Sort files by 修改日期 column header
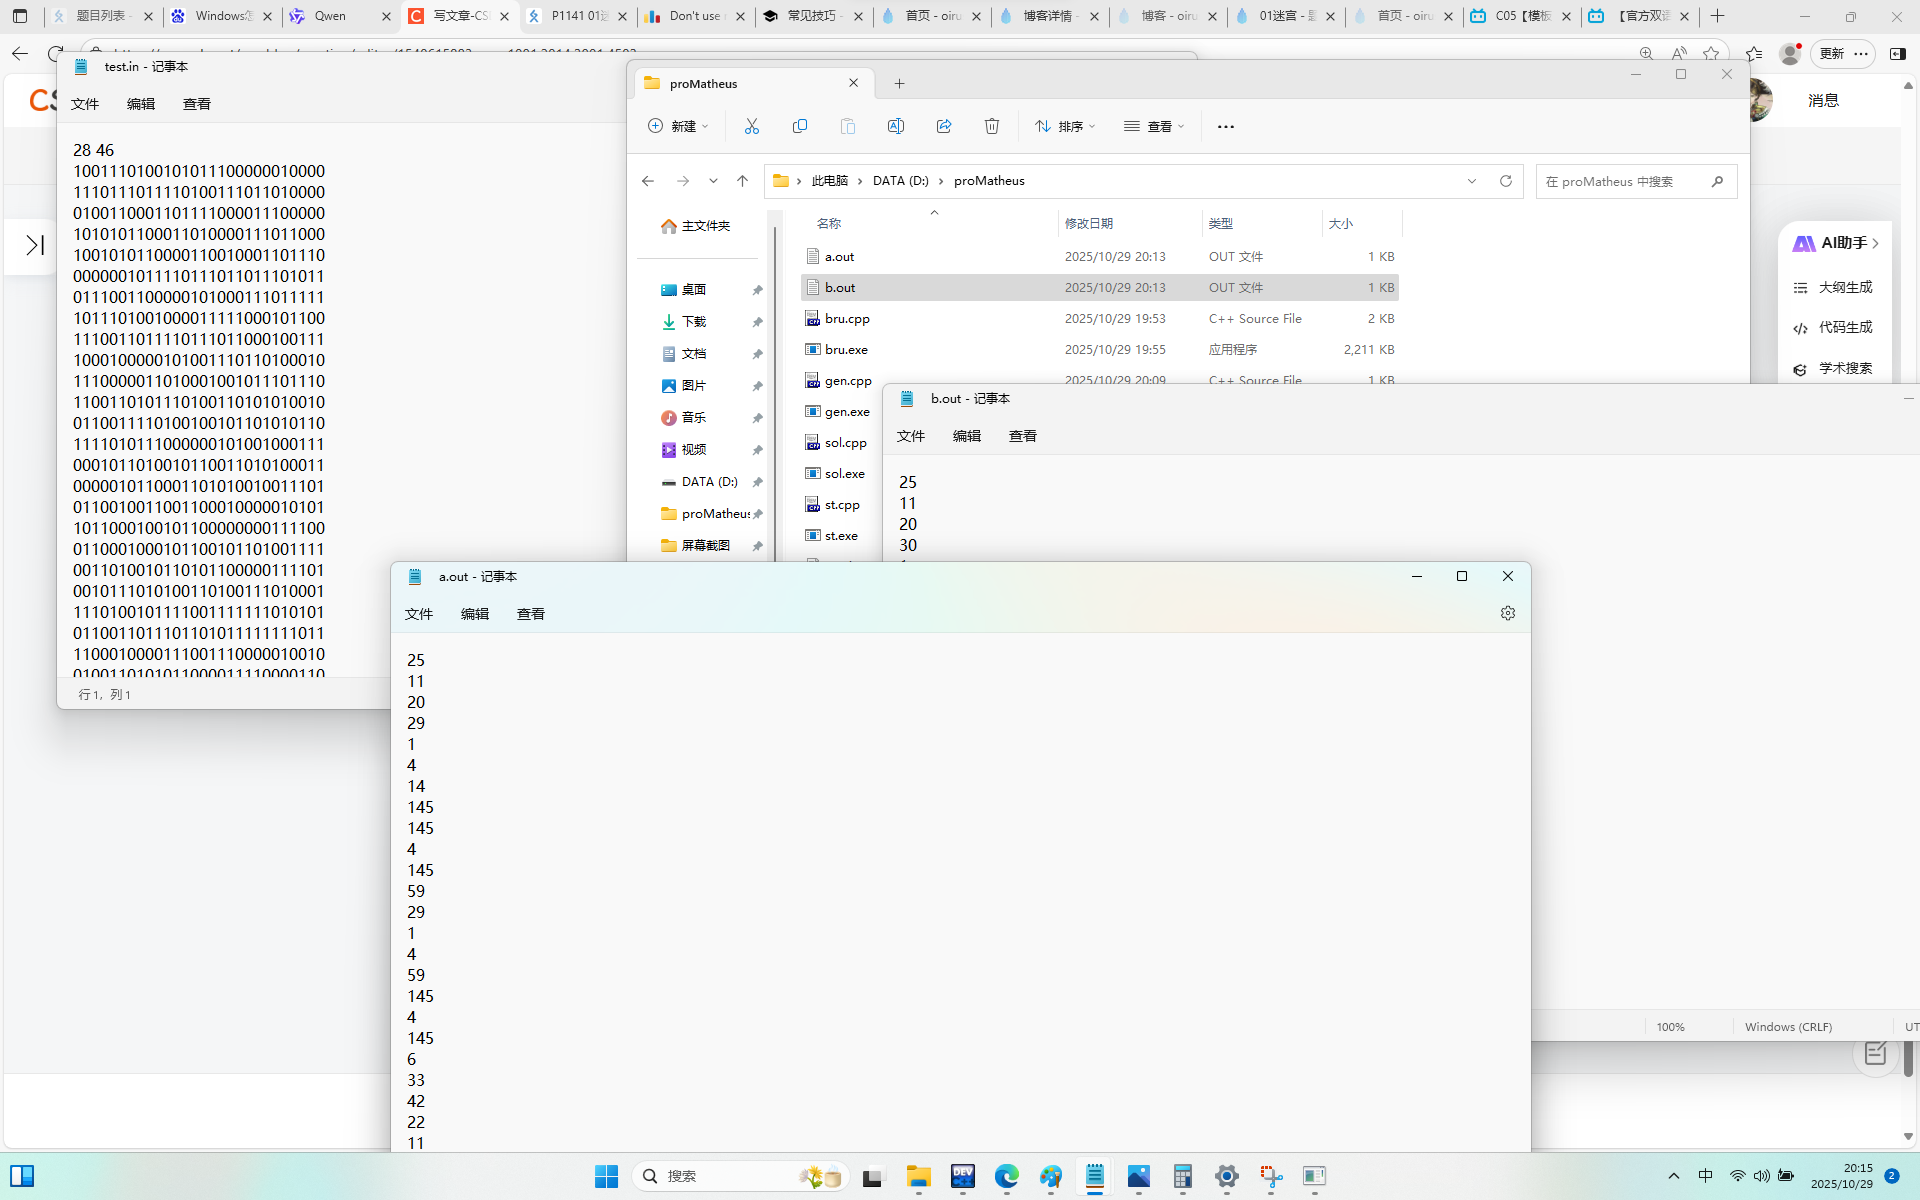 pos(1090,223)
